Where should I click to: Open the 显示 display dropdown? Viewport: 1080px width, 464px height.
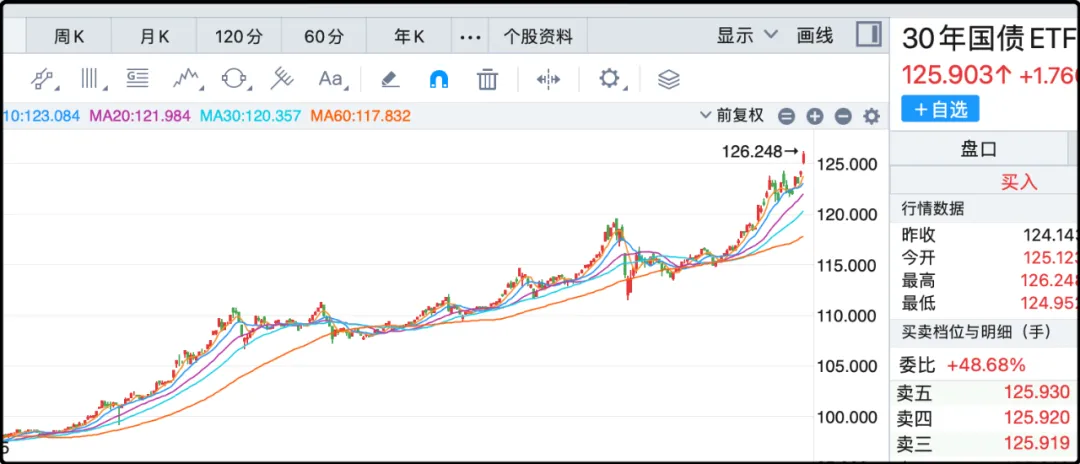tap(746, 36)
